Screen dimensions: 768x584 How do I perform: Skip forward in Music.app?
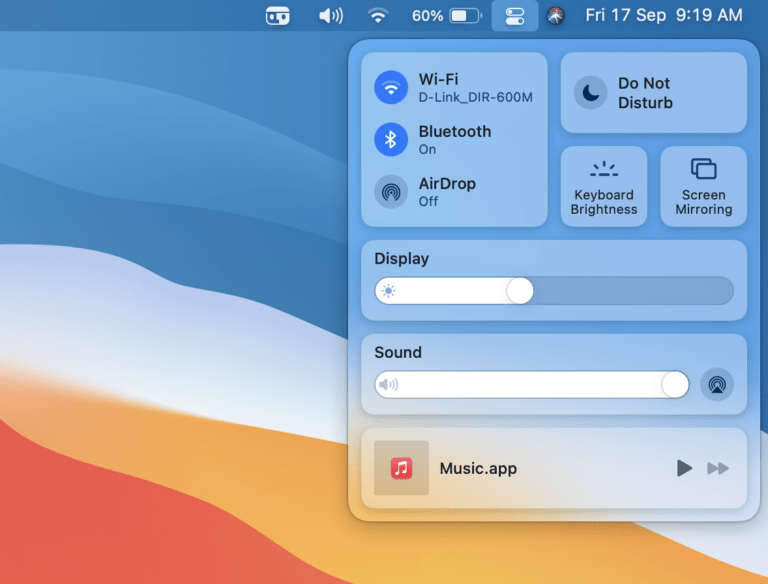click(718, 468)
